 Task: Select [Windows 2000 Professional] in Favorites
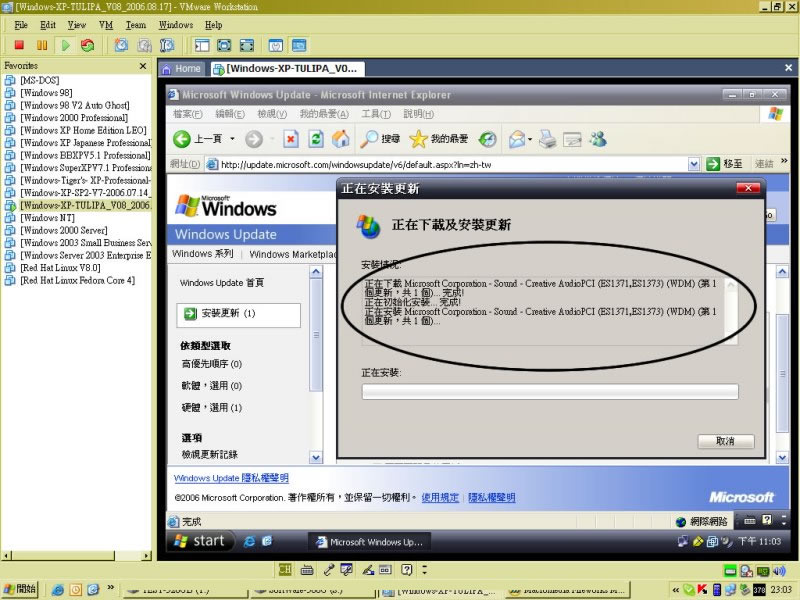click(x=73, y=118)
